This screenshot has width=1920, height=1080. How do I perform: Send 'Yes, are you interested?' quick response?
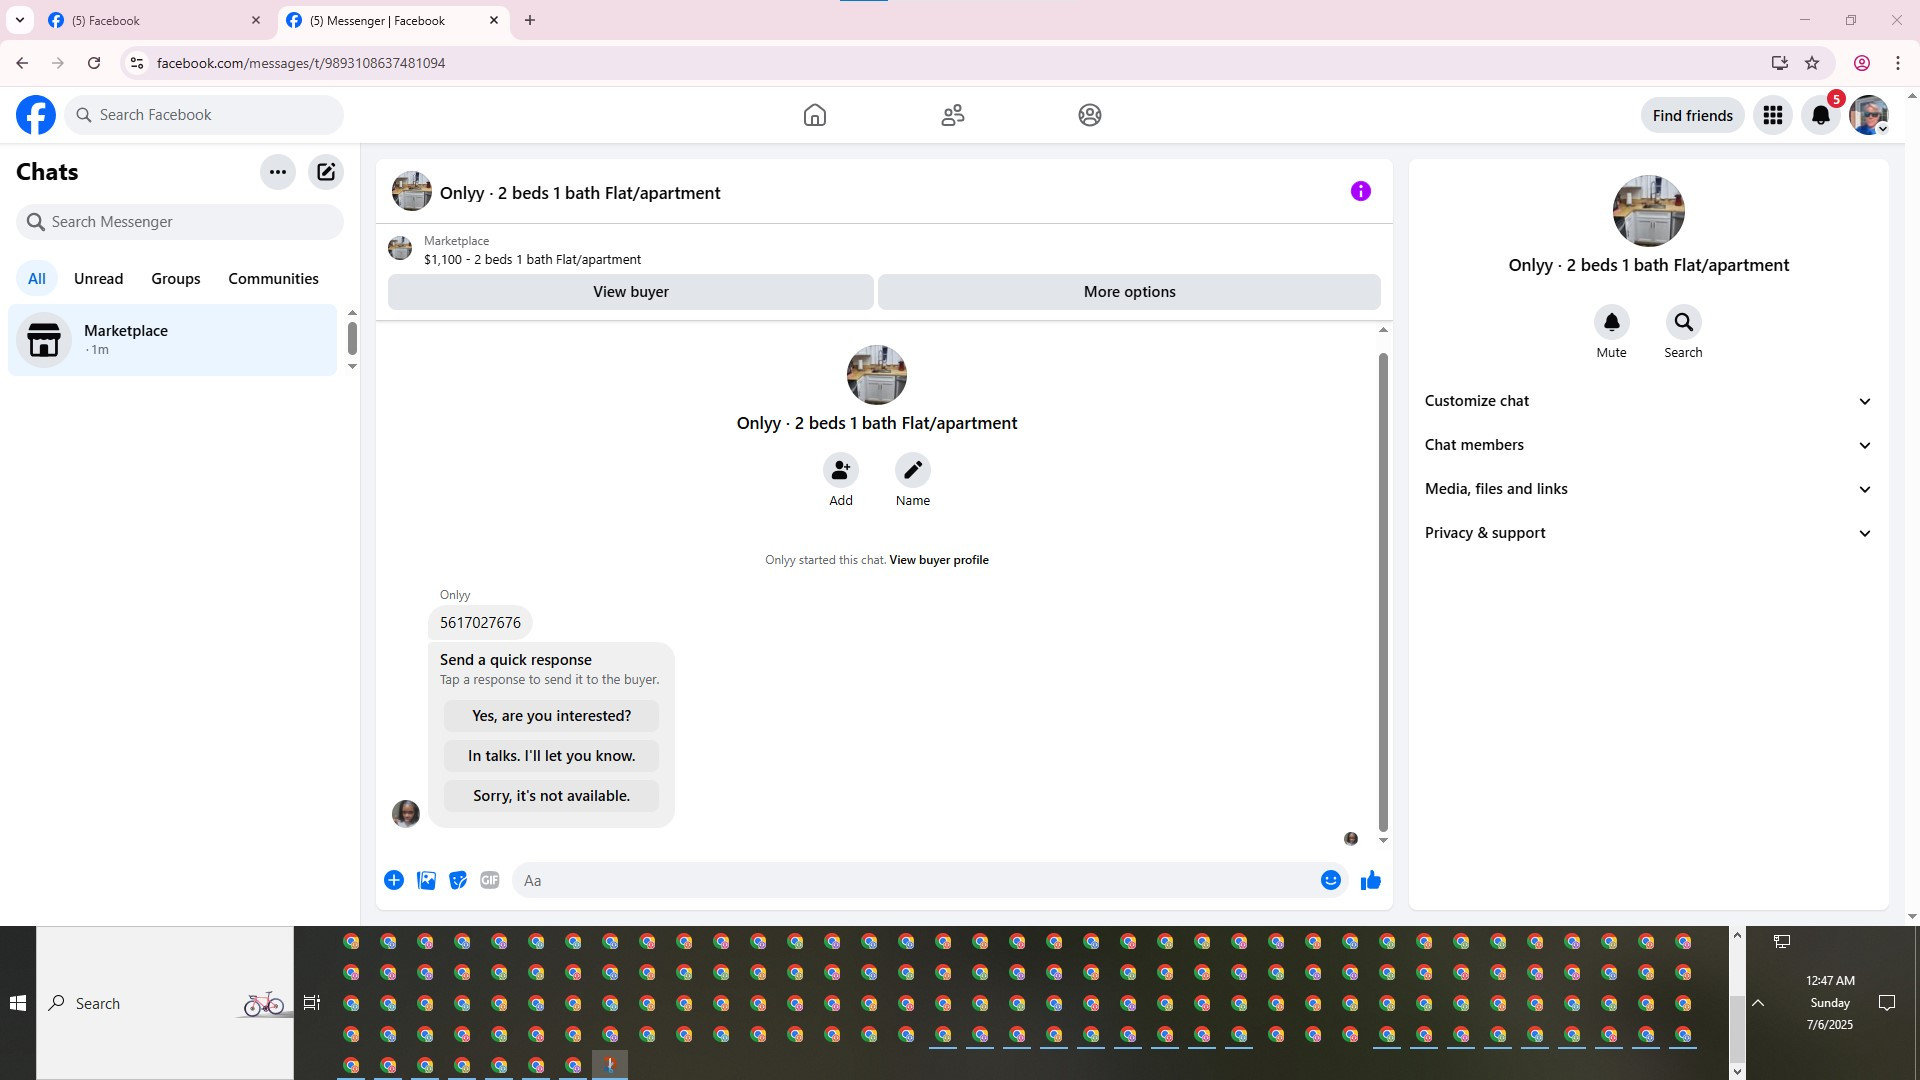pos(551,716)
